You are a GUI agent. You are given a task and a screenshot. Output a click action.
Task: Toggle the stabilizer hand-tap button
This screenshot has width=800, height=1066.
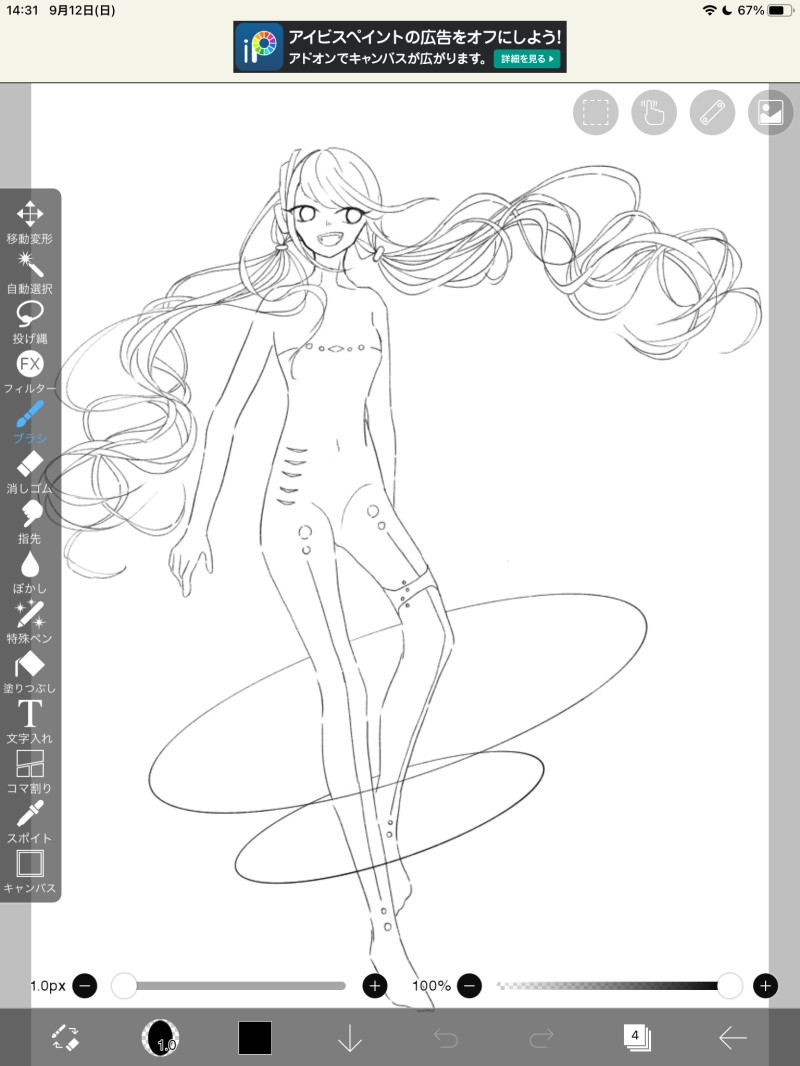[x=654, y=112]
